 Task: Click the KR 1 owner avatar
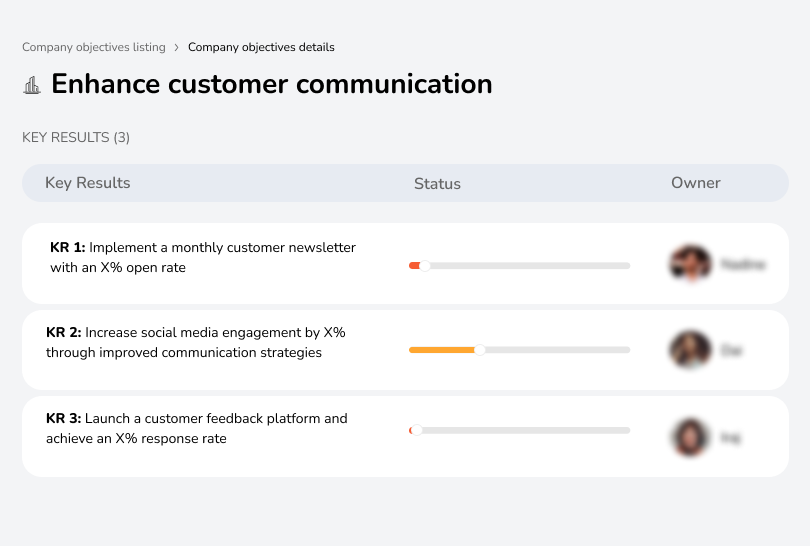point(691,263)
